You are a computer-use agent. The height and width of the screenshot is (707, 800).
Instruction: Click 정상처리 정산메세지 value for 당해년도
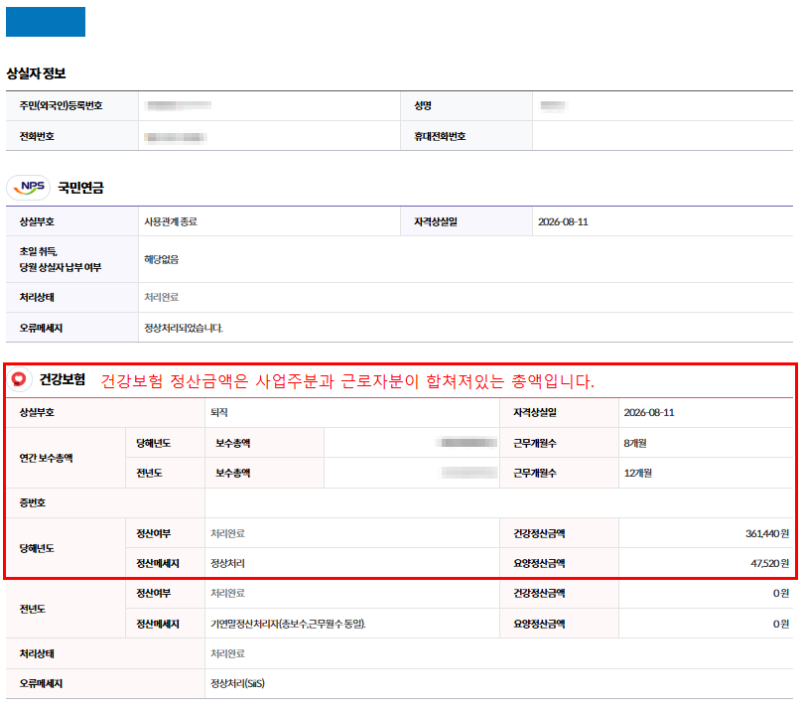228,563
